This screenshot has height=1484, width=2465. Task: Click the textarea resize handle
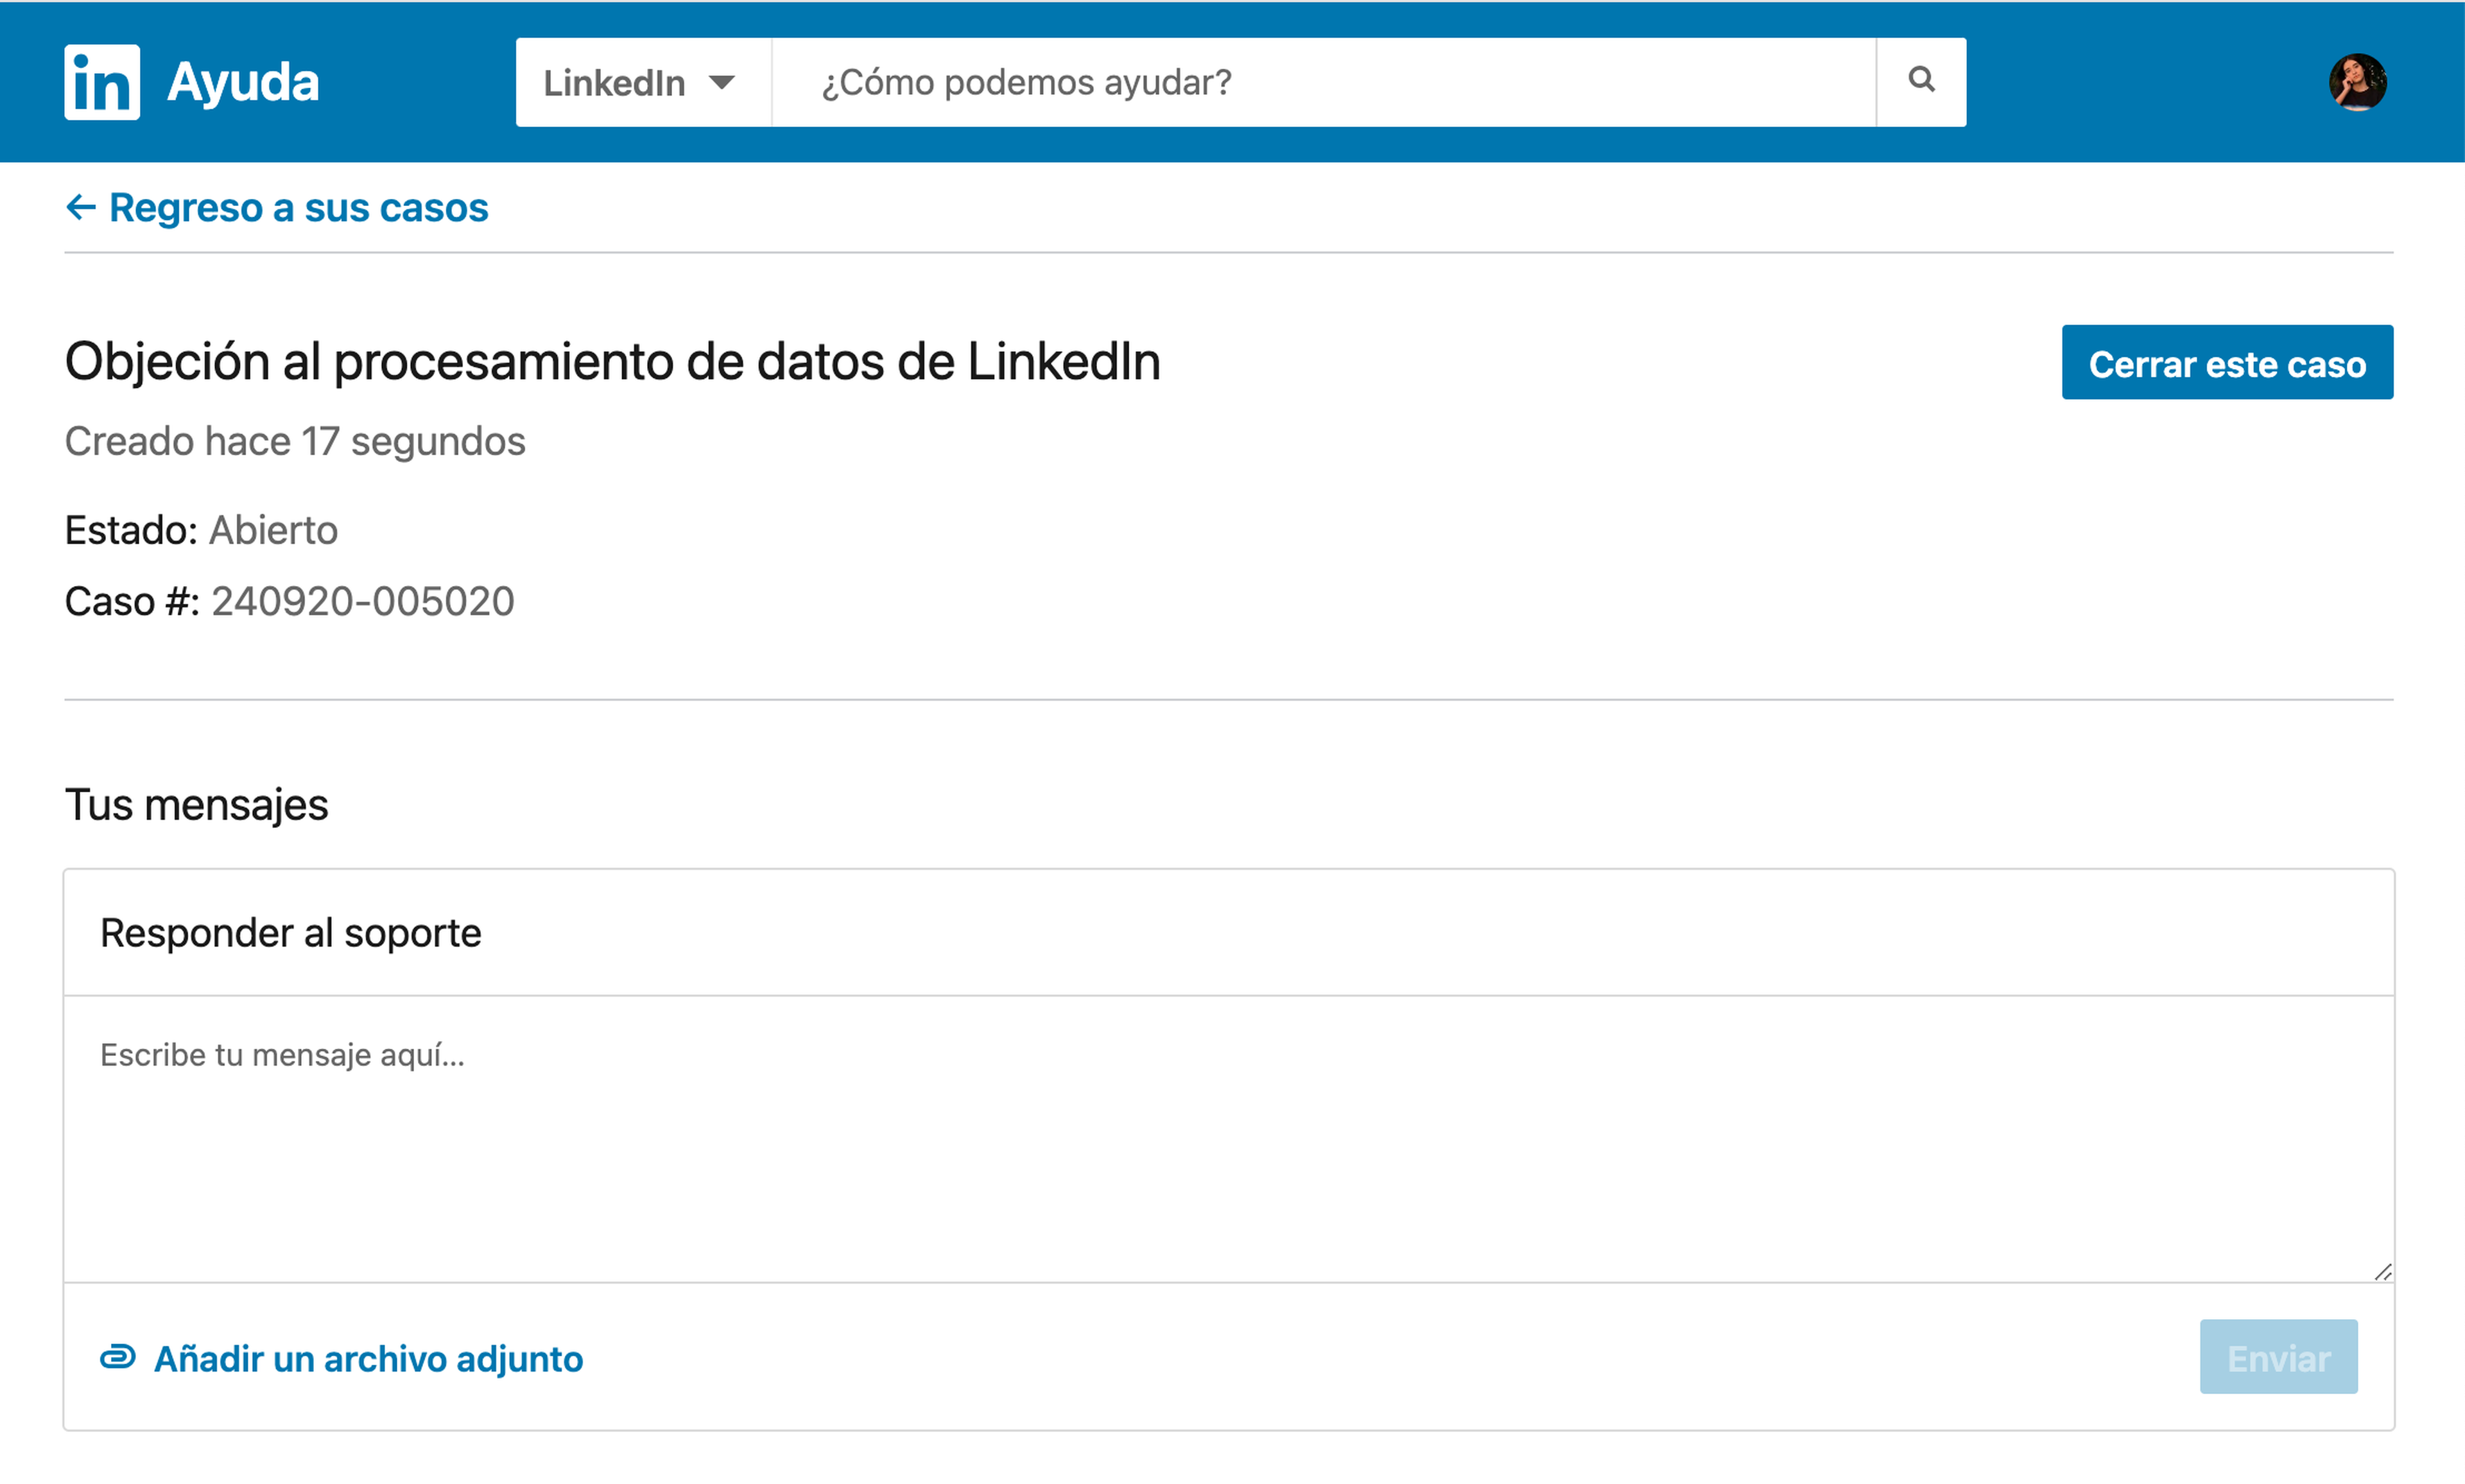[2383, 1272]
